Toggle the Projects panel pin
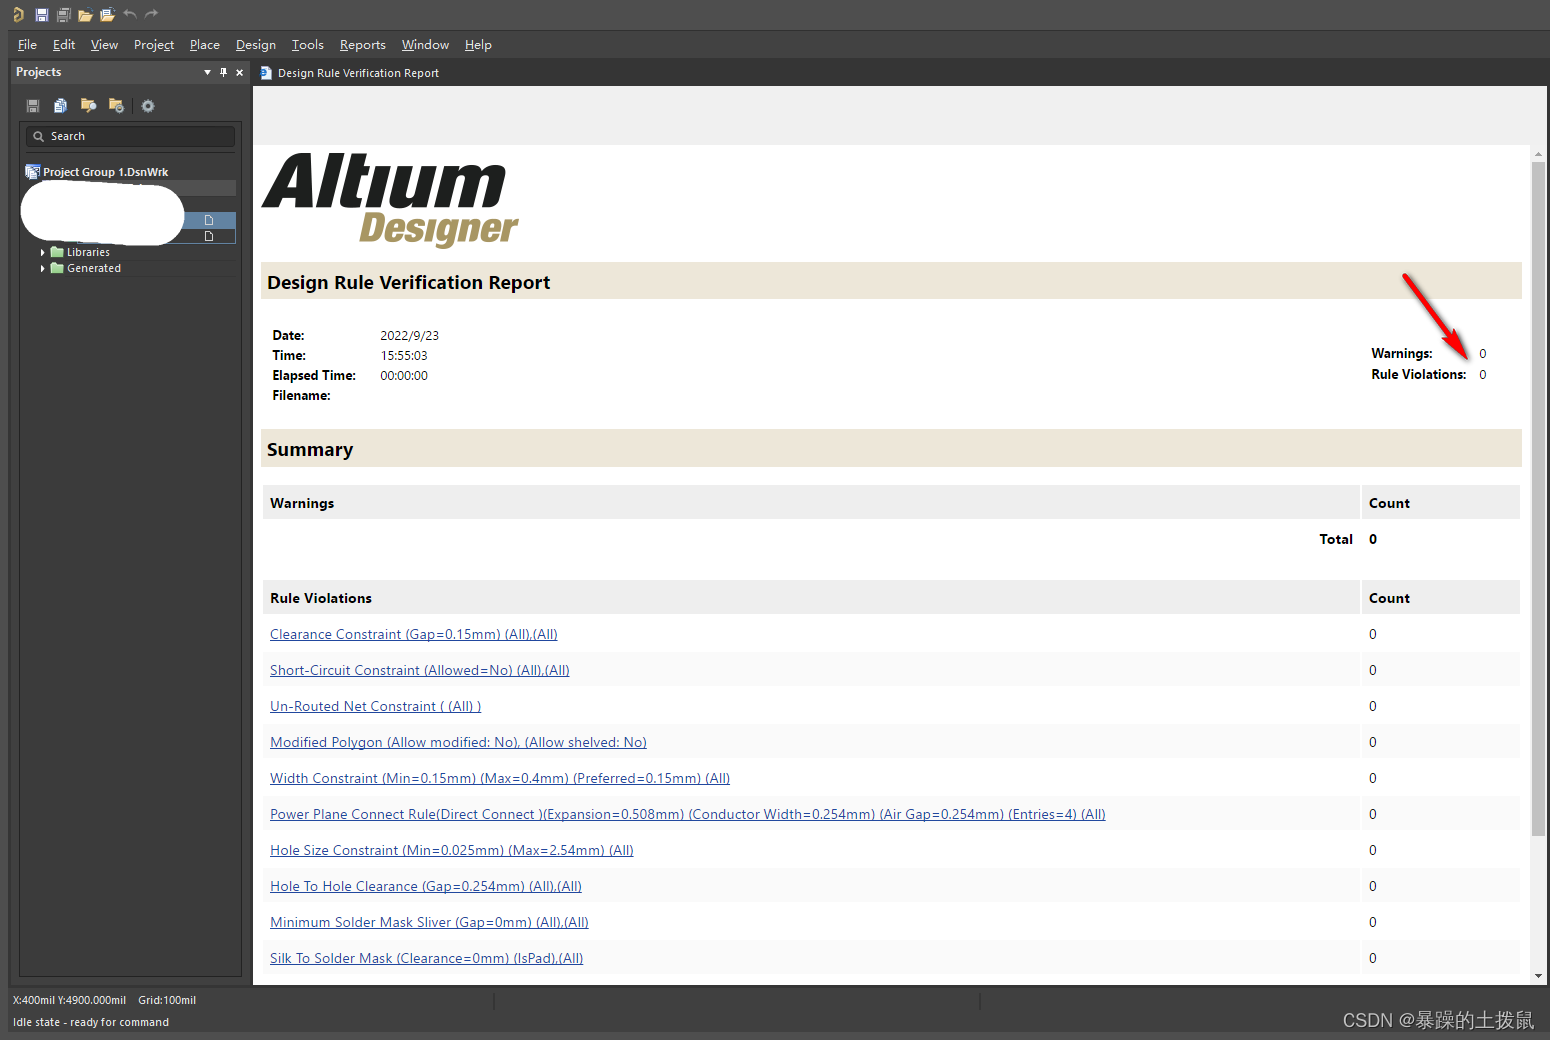Viewport: 1550px width, 1040px height. pyautogui.click(x=223, y=72)
